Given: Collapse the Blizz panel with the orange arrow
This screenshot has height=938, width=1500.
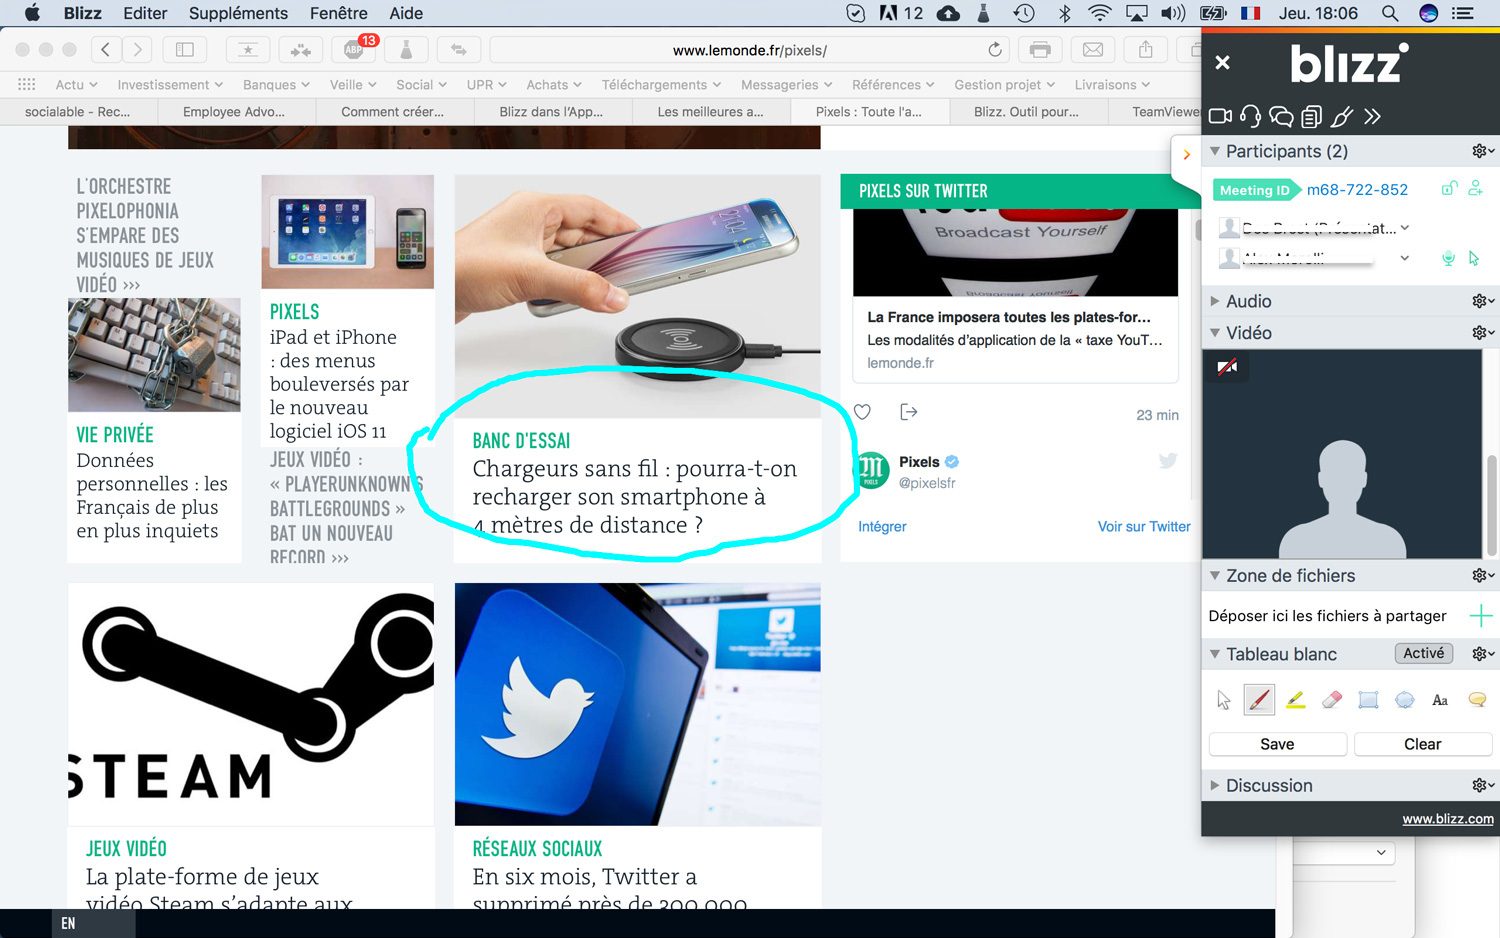Looking at the screenshot, I should tap(1187, 155).
